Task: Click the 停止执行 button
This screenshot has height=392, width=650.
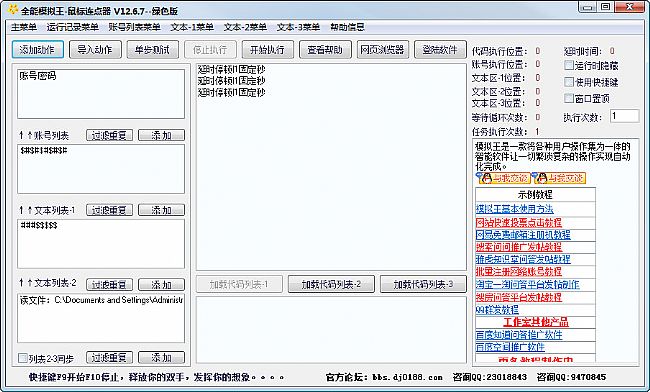Action: point(210,50)
